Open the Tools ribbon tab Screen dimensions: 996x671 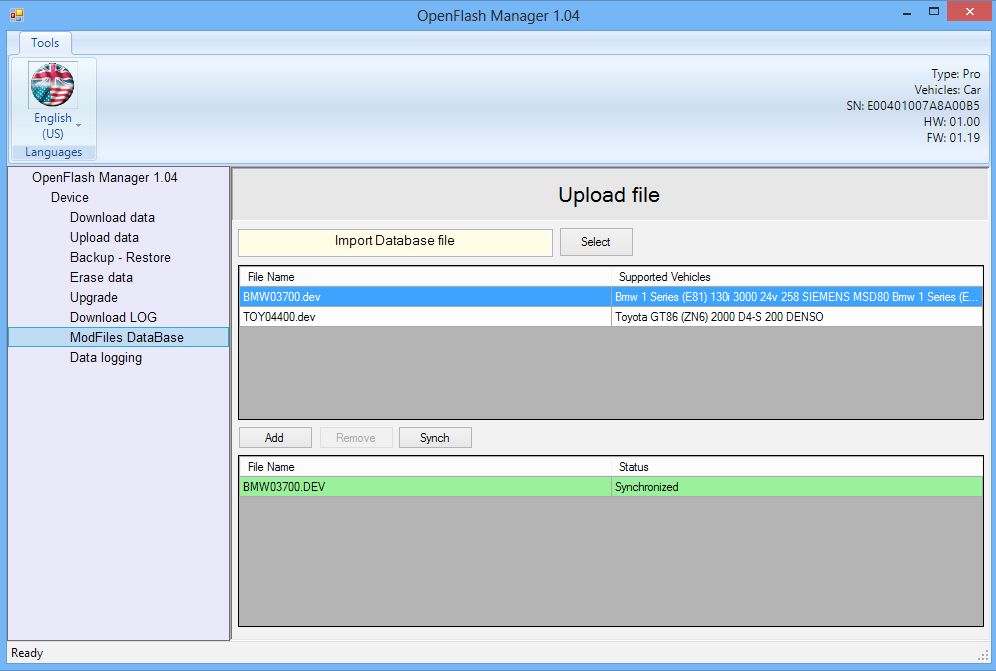(45, 43)
